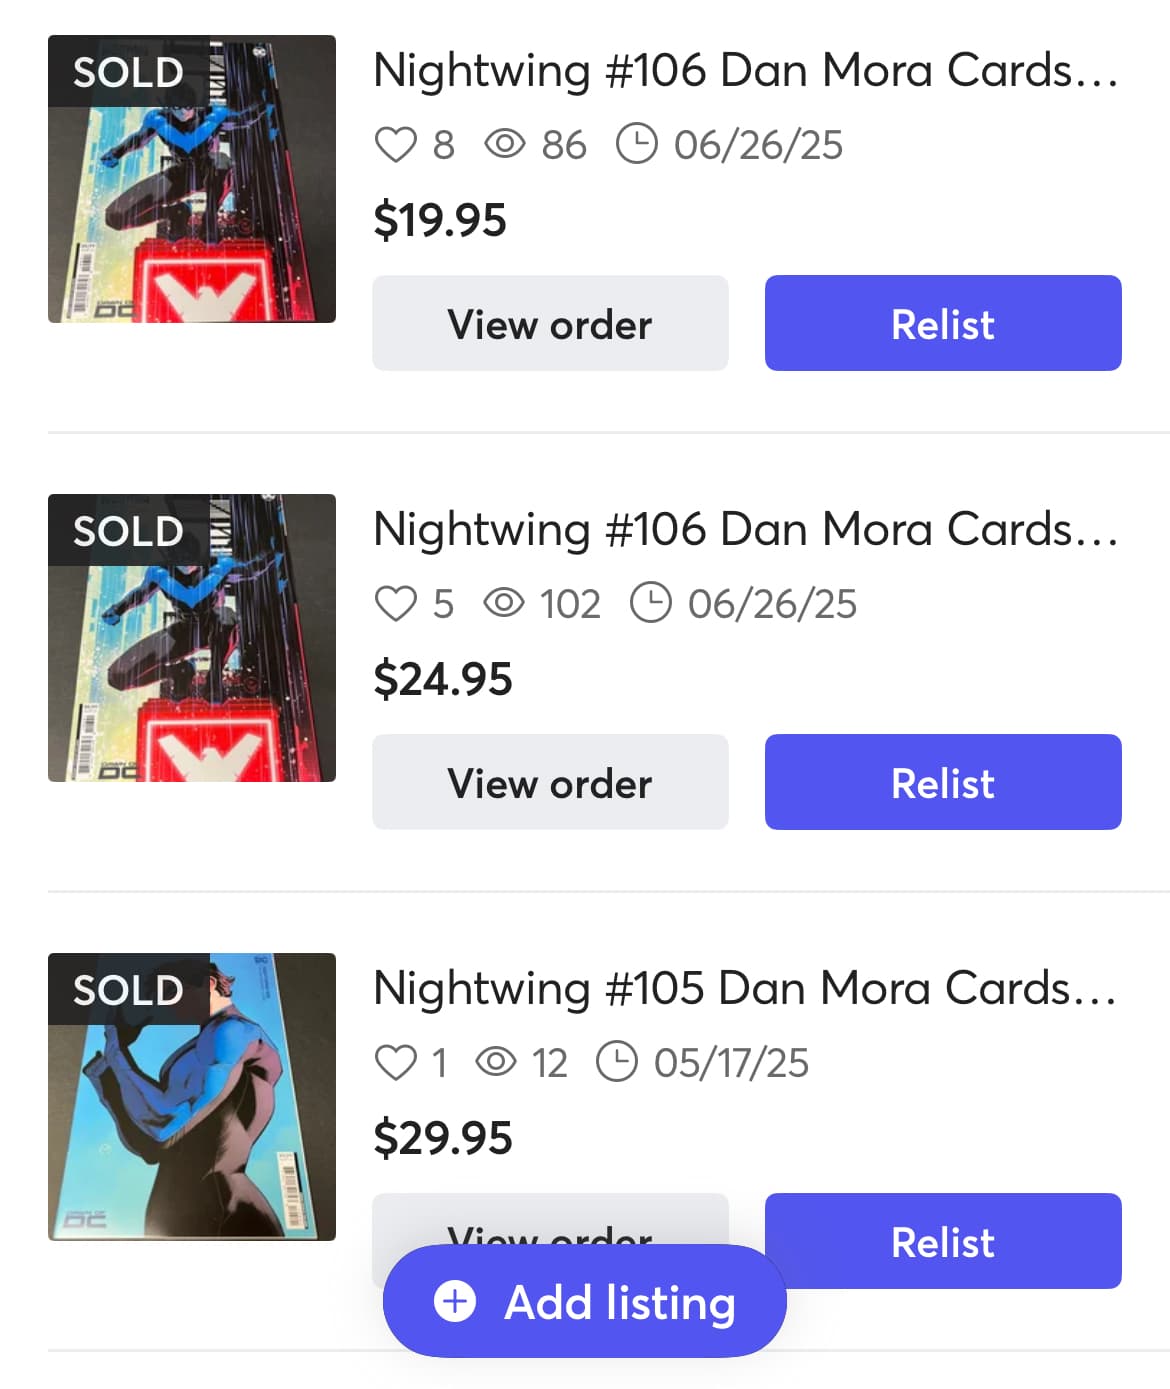Image resolution: width=1170 pixels, height=1389 pixels.
Task: Tap the heart icon on the $19.95 listing
Action: pos(395,145)
